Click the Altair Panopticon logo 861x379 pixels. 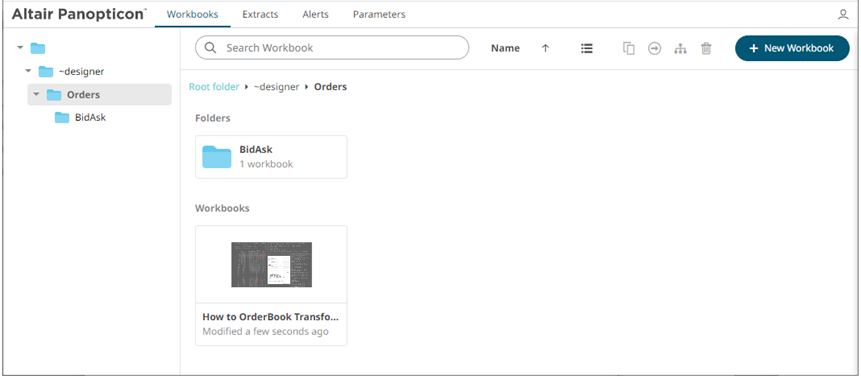(79, 14)
